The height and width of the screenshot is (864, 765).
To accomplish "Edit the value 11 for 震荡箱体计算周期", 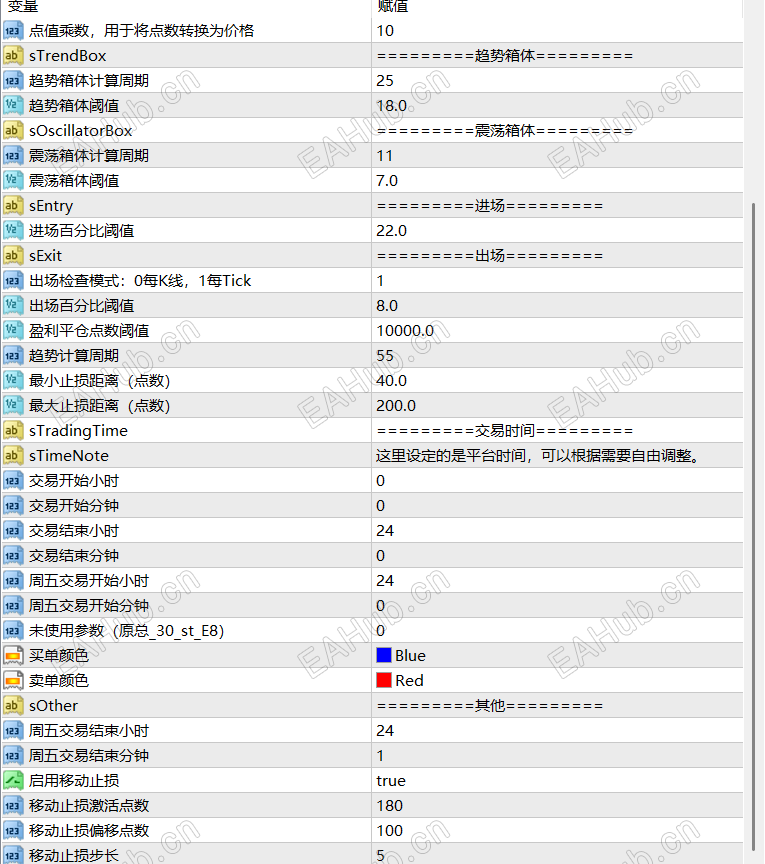I will tap(384, 155).
